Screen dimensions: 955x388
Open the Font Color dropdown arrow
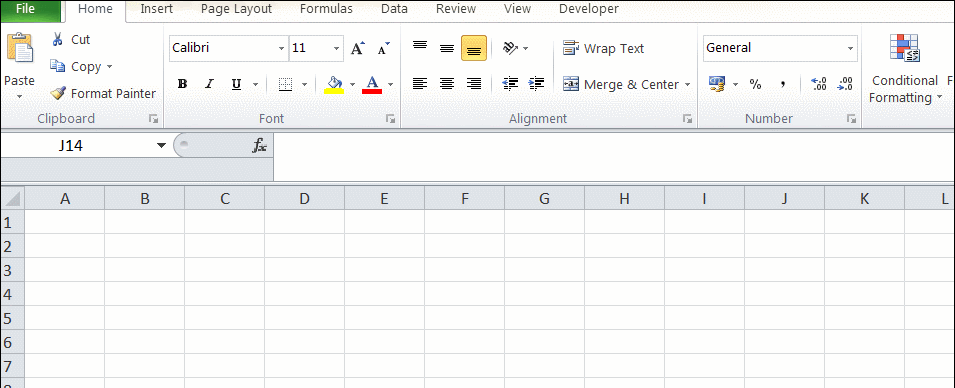pyautogui.click(x=390, y=85)
